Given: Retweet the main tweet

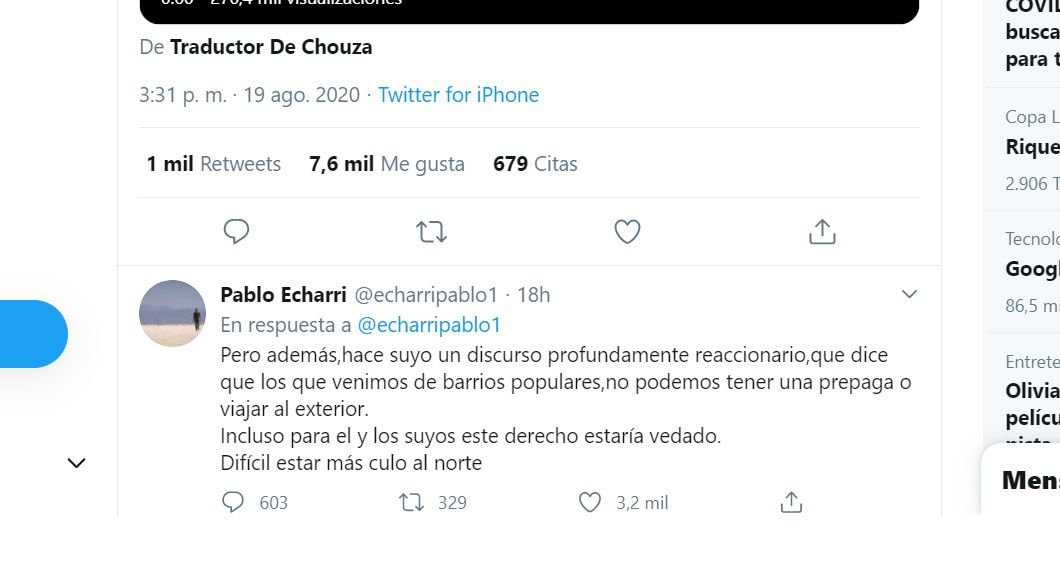Looking at the screenshot, I should click(431, 232).
